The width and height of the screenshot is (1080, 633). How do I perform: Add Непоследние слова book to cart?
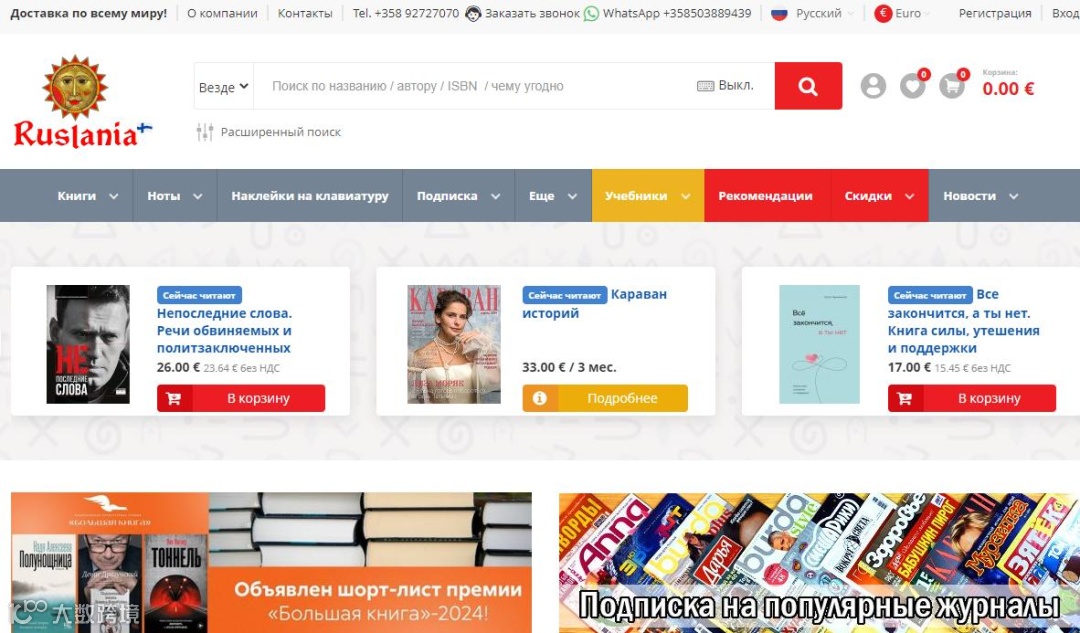(x=241, y=398)
